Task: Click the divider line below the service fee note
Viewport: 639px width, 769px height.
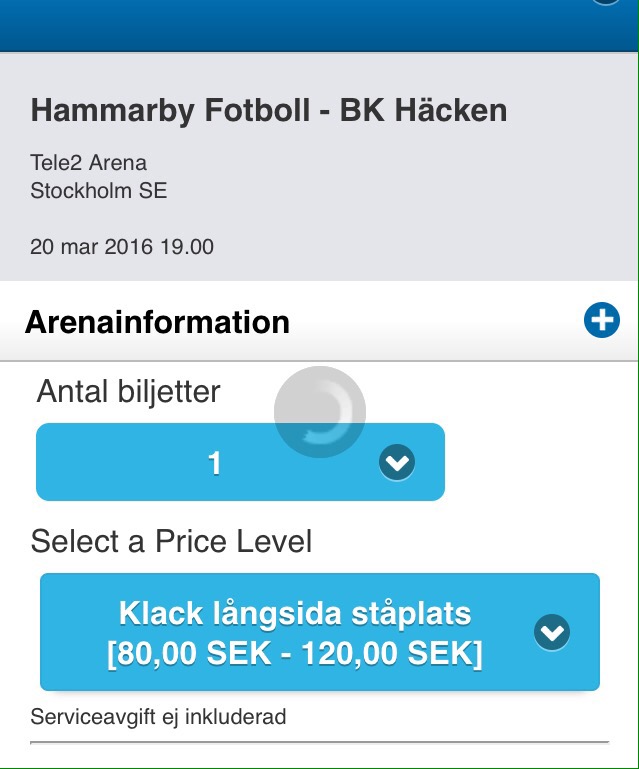Action: [319, 742]
